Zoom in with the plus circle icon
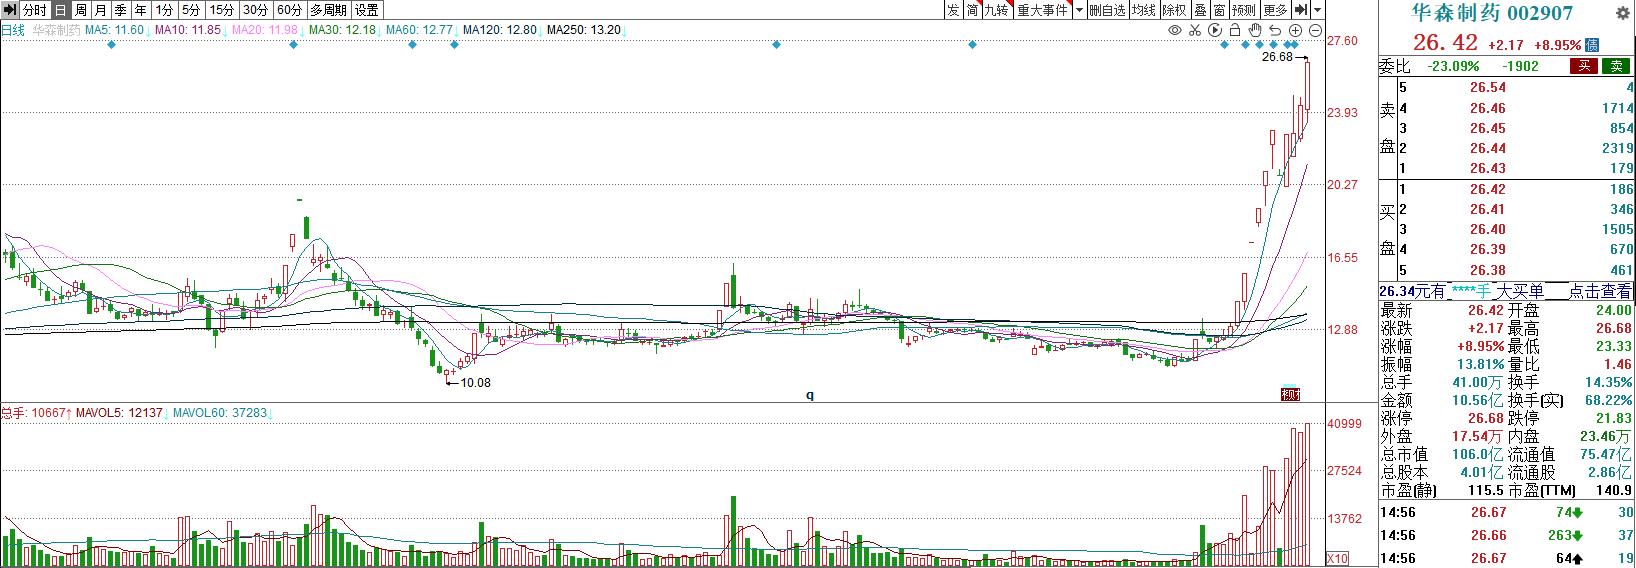The width and height of the screenshot is (1636, 568). point(1295,30)
